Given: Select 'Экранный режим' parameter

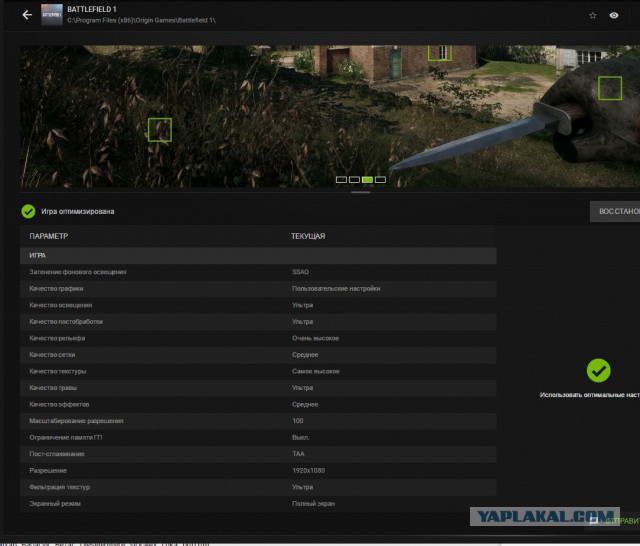Looking at the screenshot, I should pyautogui.click(x=55, y=504).
